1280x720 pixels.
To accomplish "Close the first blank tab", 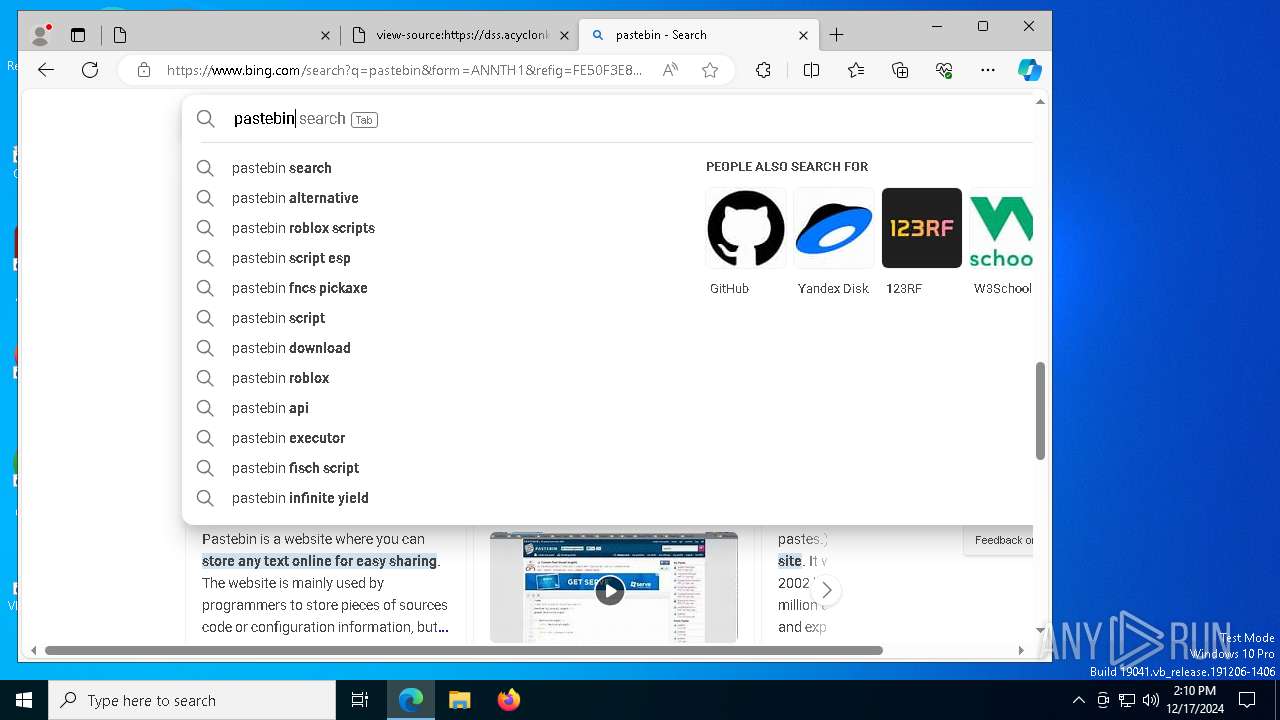I will pyautogui.click(x=325, y=35).
